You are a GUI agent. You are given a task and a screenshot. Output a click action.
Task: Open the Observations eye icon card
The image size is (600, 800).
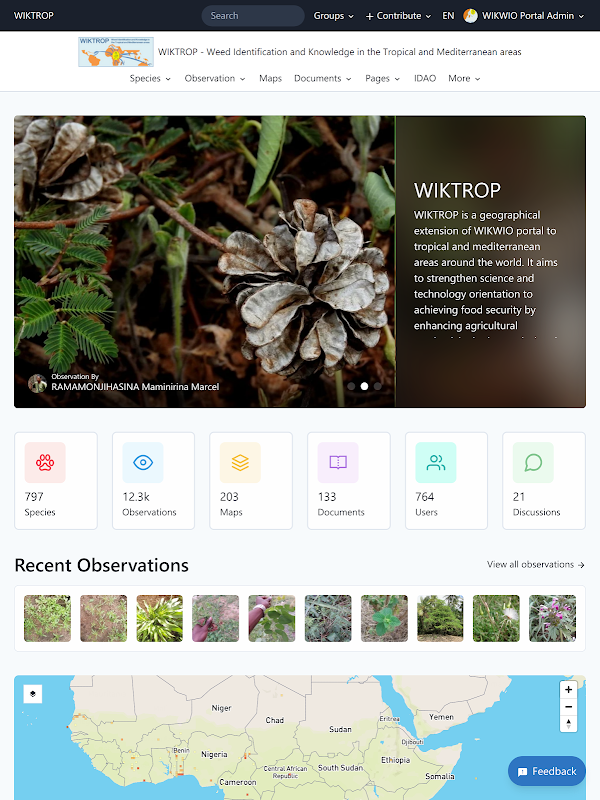[153, 481]
